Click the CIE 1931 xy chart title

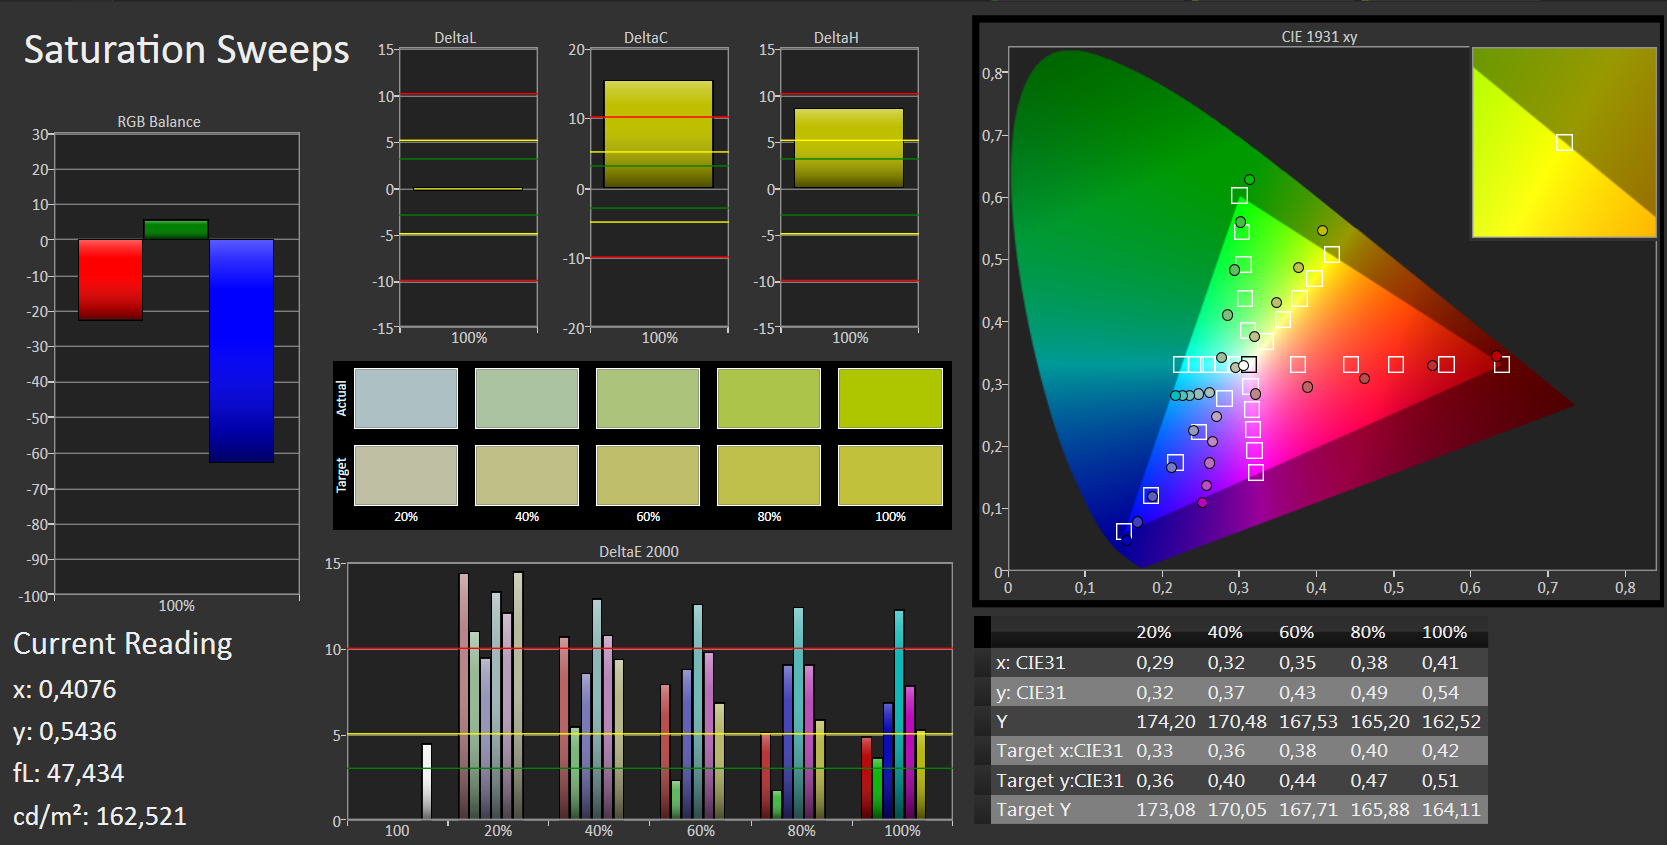[1319, 37]
